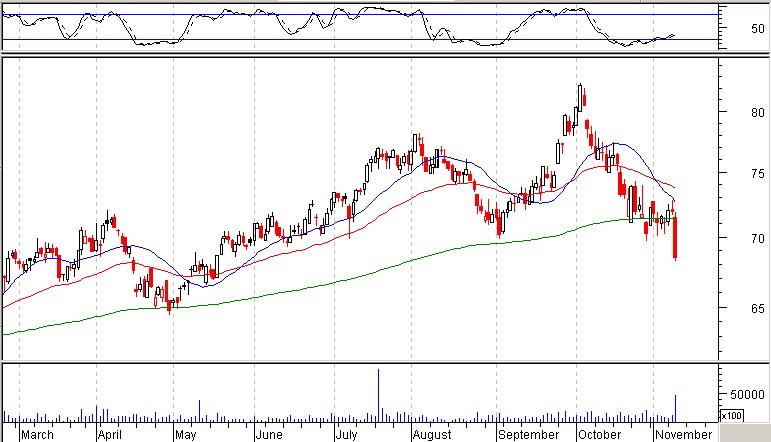Click the x100 volume multiplier box
771x442 pixels.
click(x=731, y=415)
